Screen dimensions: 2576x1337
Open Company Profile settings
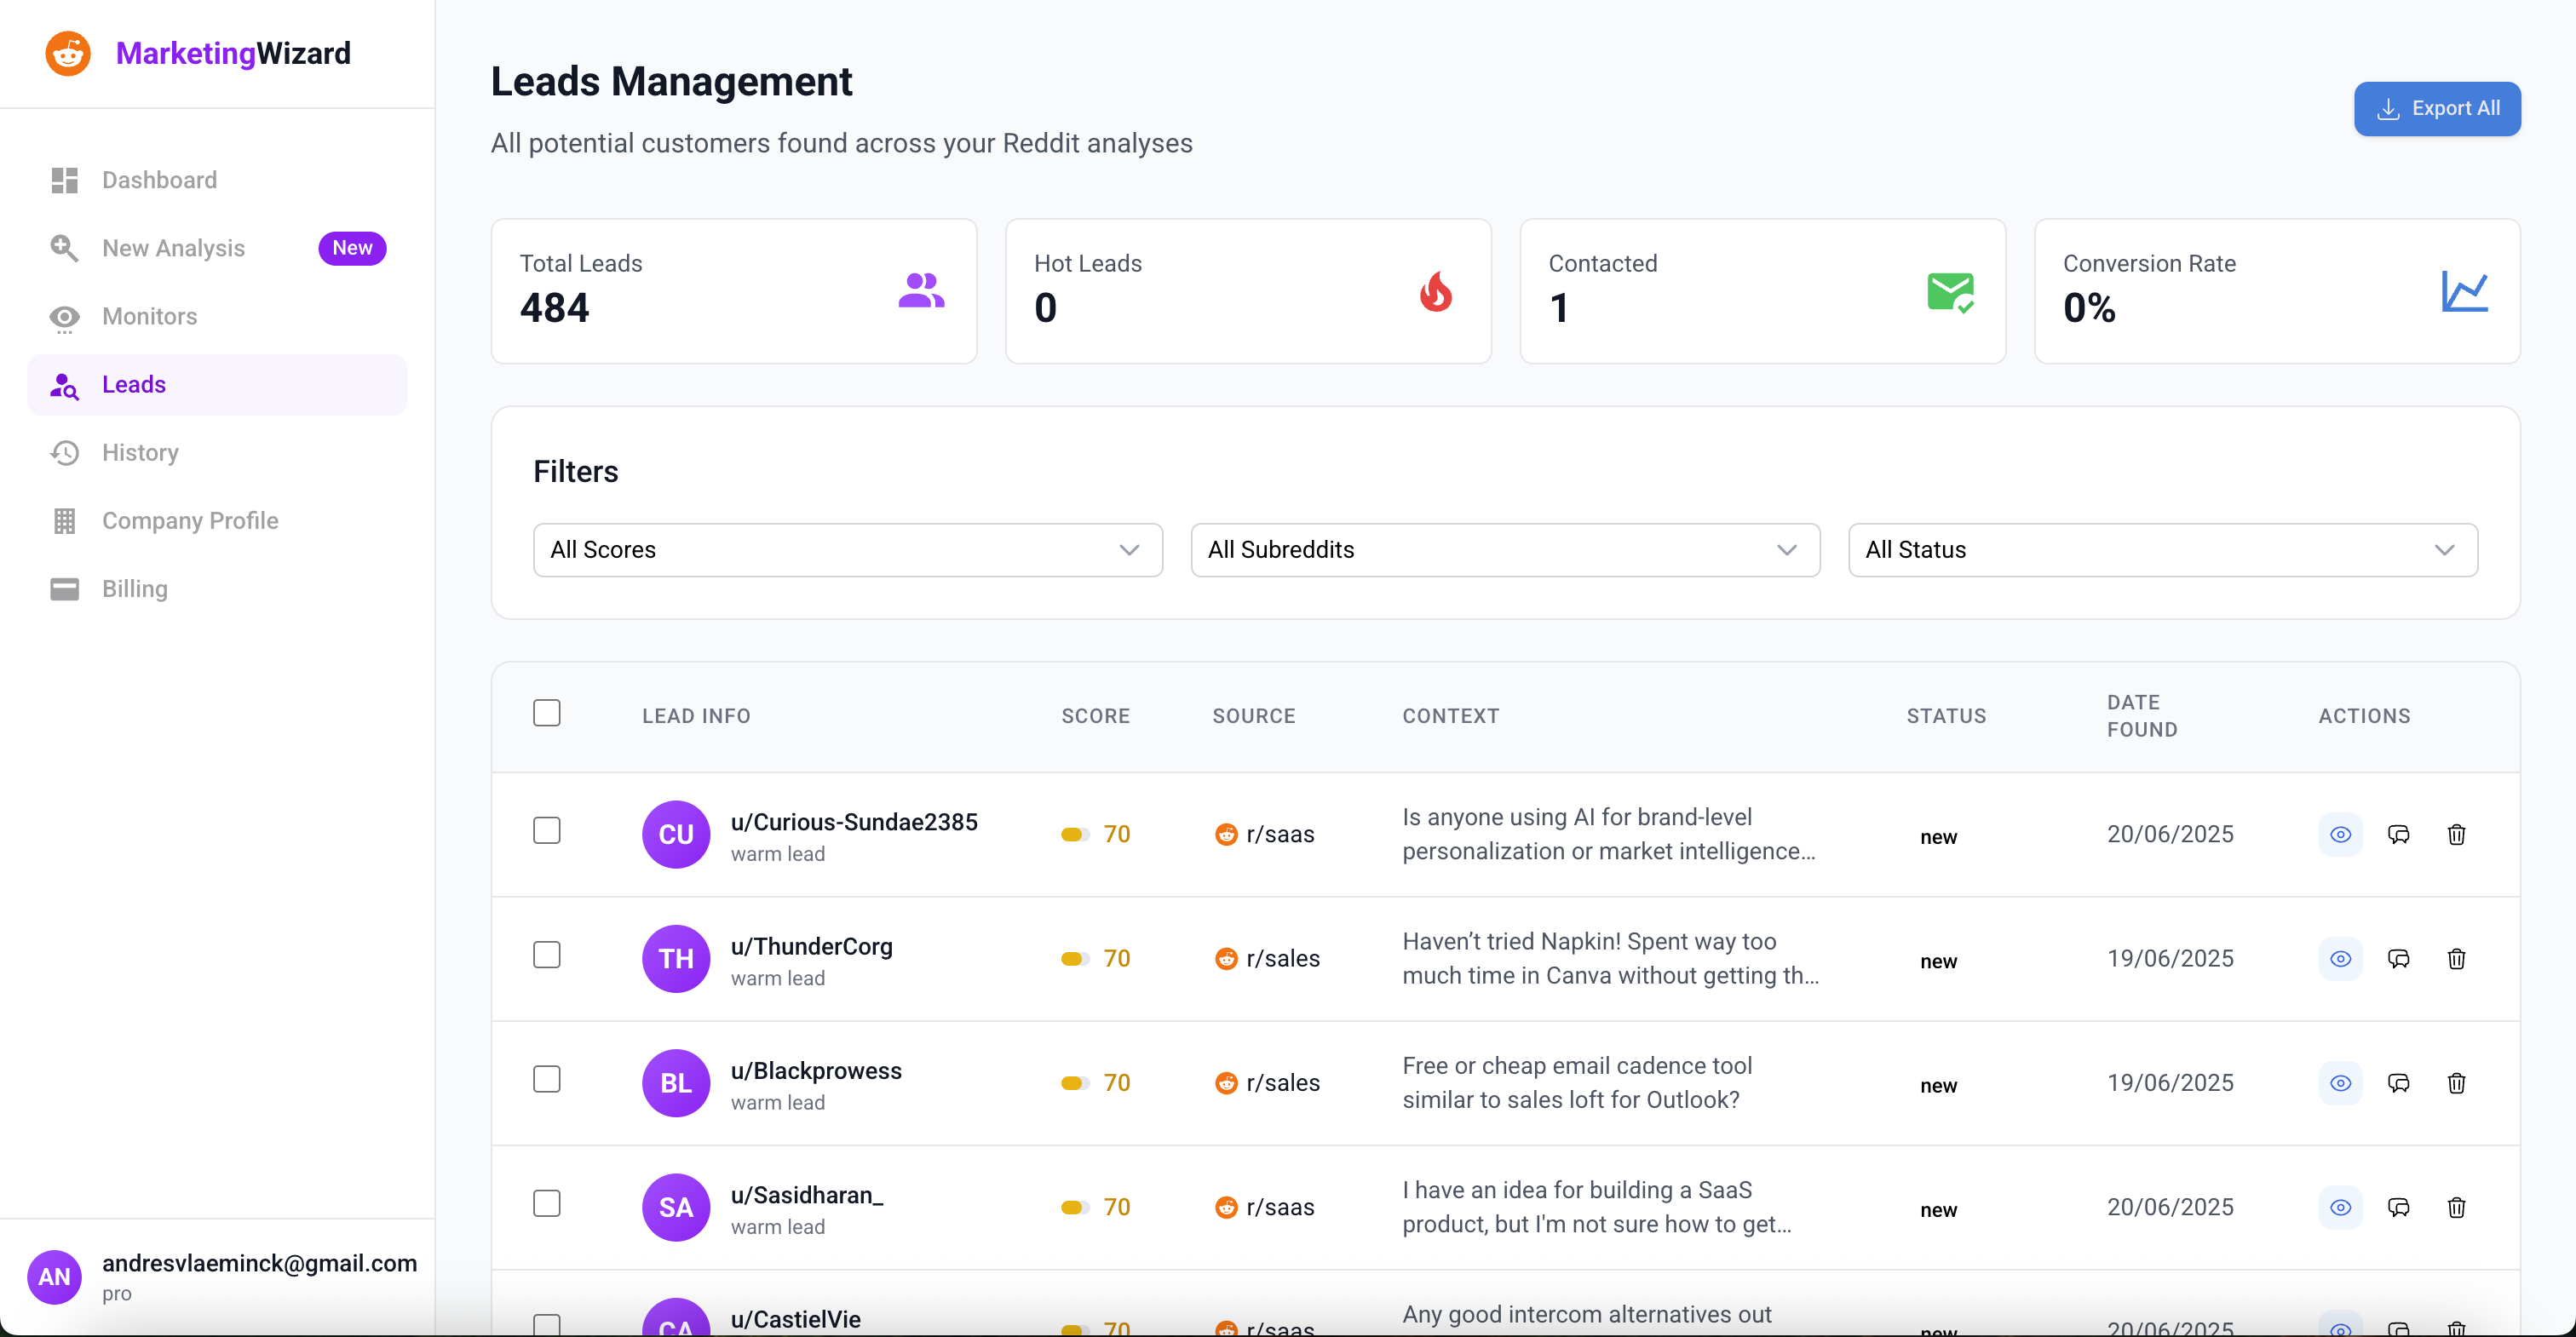[x=190, y=520]
